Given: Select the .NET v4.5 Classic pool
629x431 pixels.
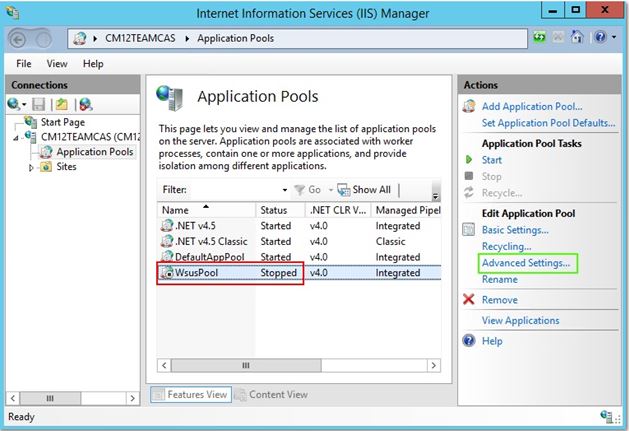Looking at the screenshot, I should 299,242.
